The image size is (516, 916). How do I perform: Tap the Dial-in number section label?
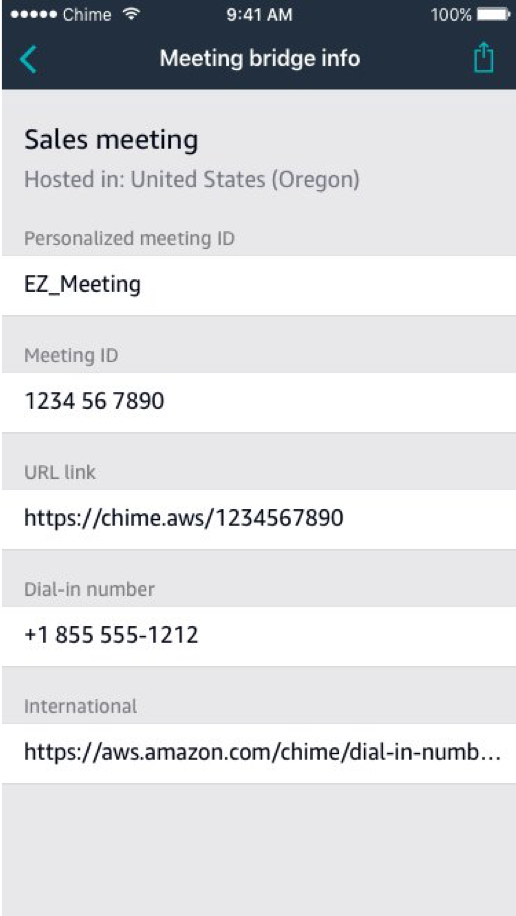pos(89,589)
